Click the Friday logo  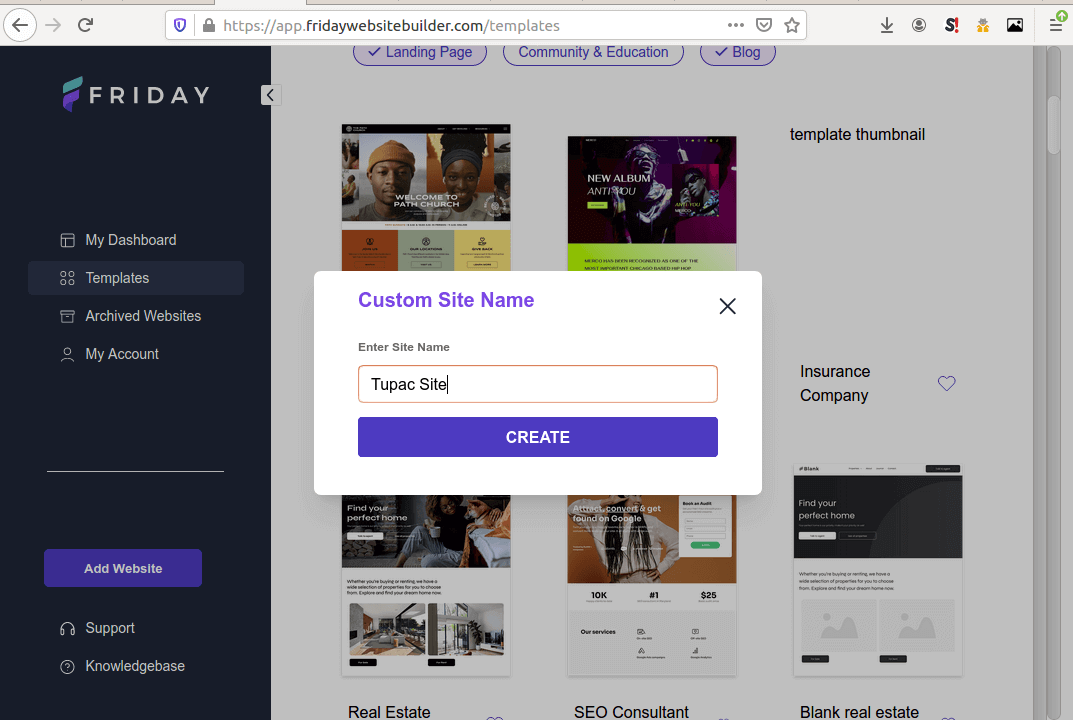tap(134, 94)
